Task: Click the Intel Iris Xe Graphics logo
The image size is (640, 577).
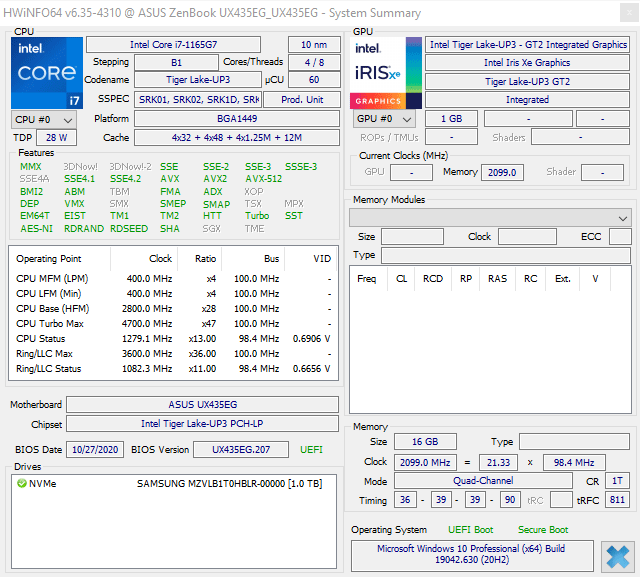Action: tap(384, 73)
